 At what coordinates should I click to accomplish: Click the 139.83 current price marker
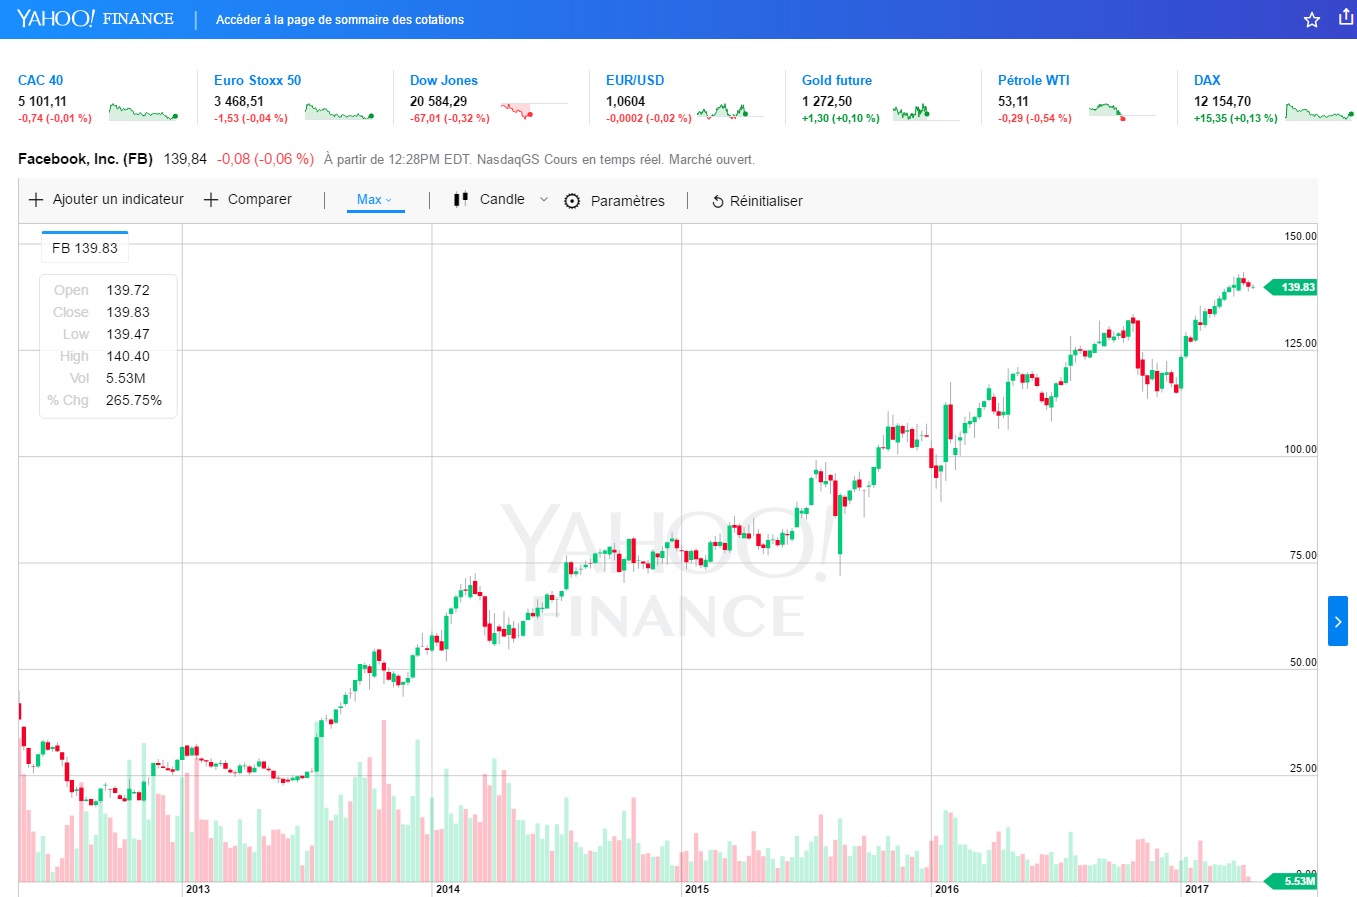[1292, 287]
